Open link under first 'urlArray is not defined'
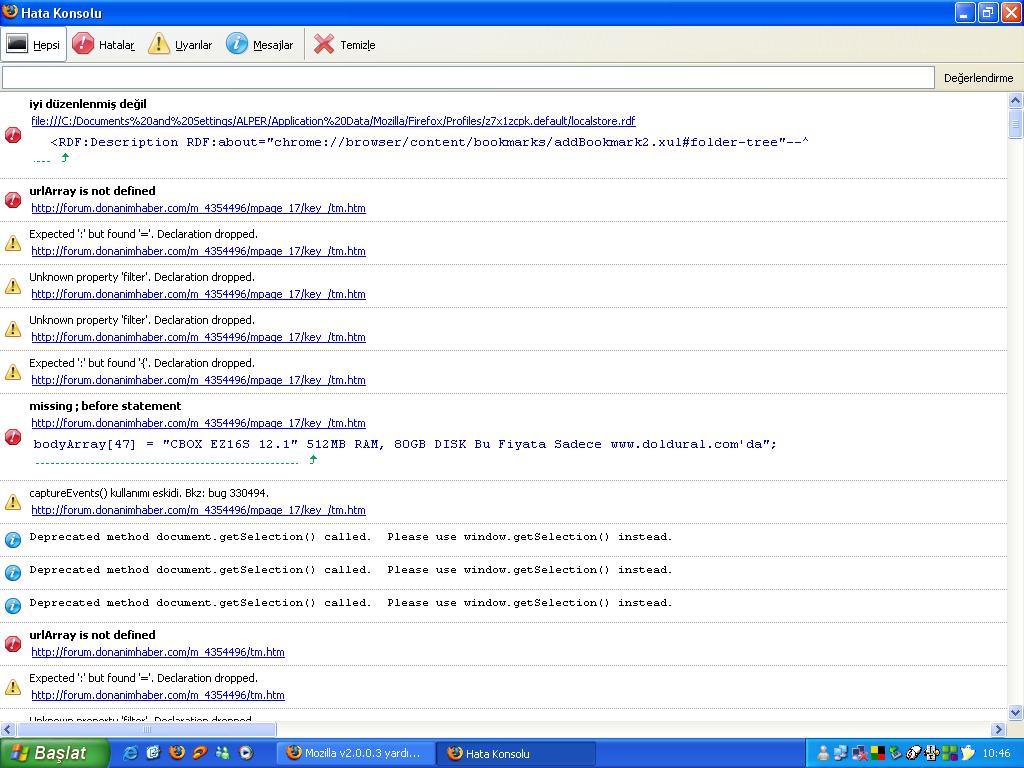Screen dimensions: 1024x768 click(x=198, y=208)
